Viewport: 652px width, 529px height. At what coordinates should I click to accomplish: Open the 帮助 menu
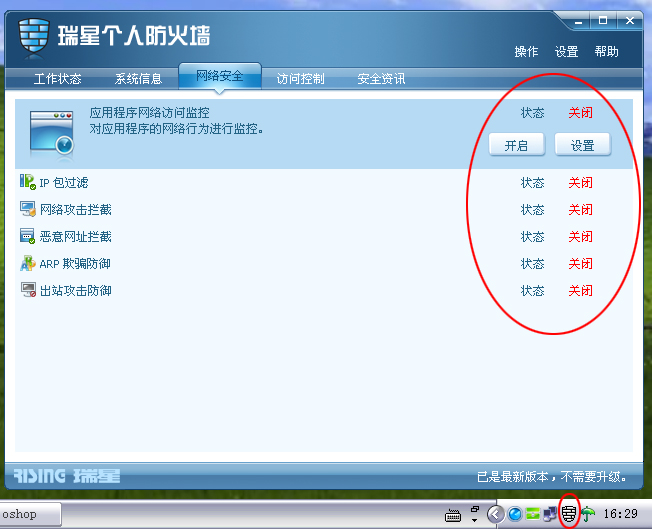pyautogui.click(x=606, y=52)
